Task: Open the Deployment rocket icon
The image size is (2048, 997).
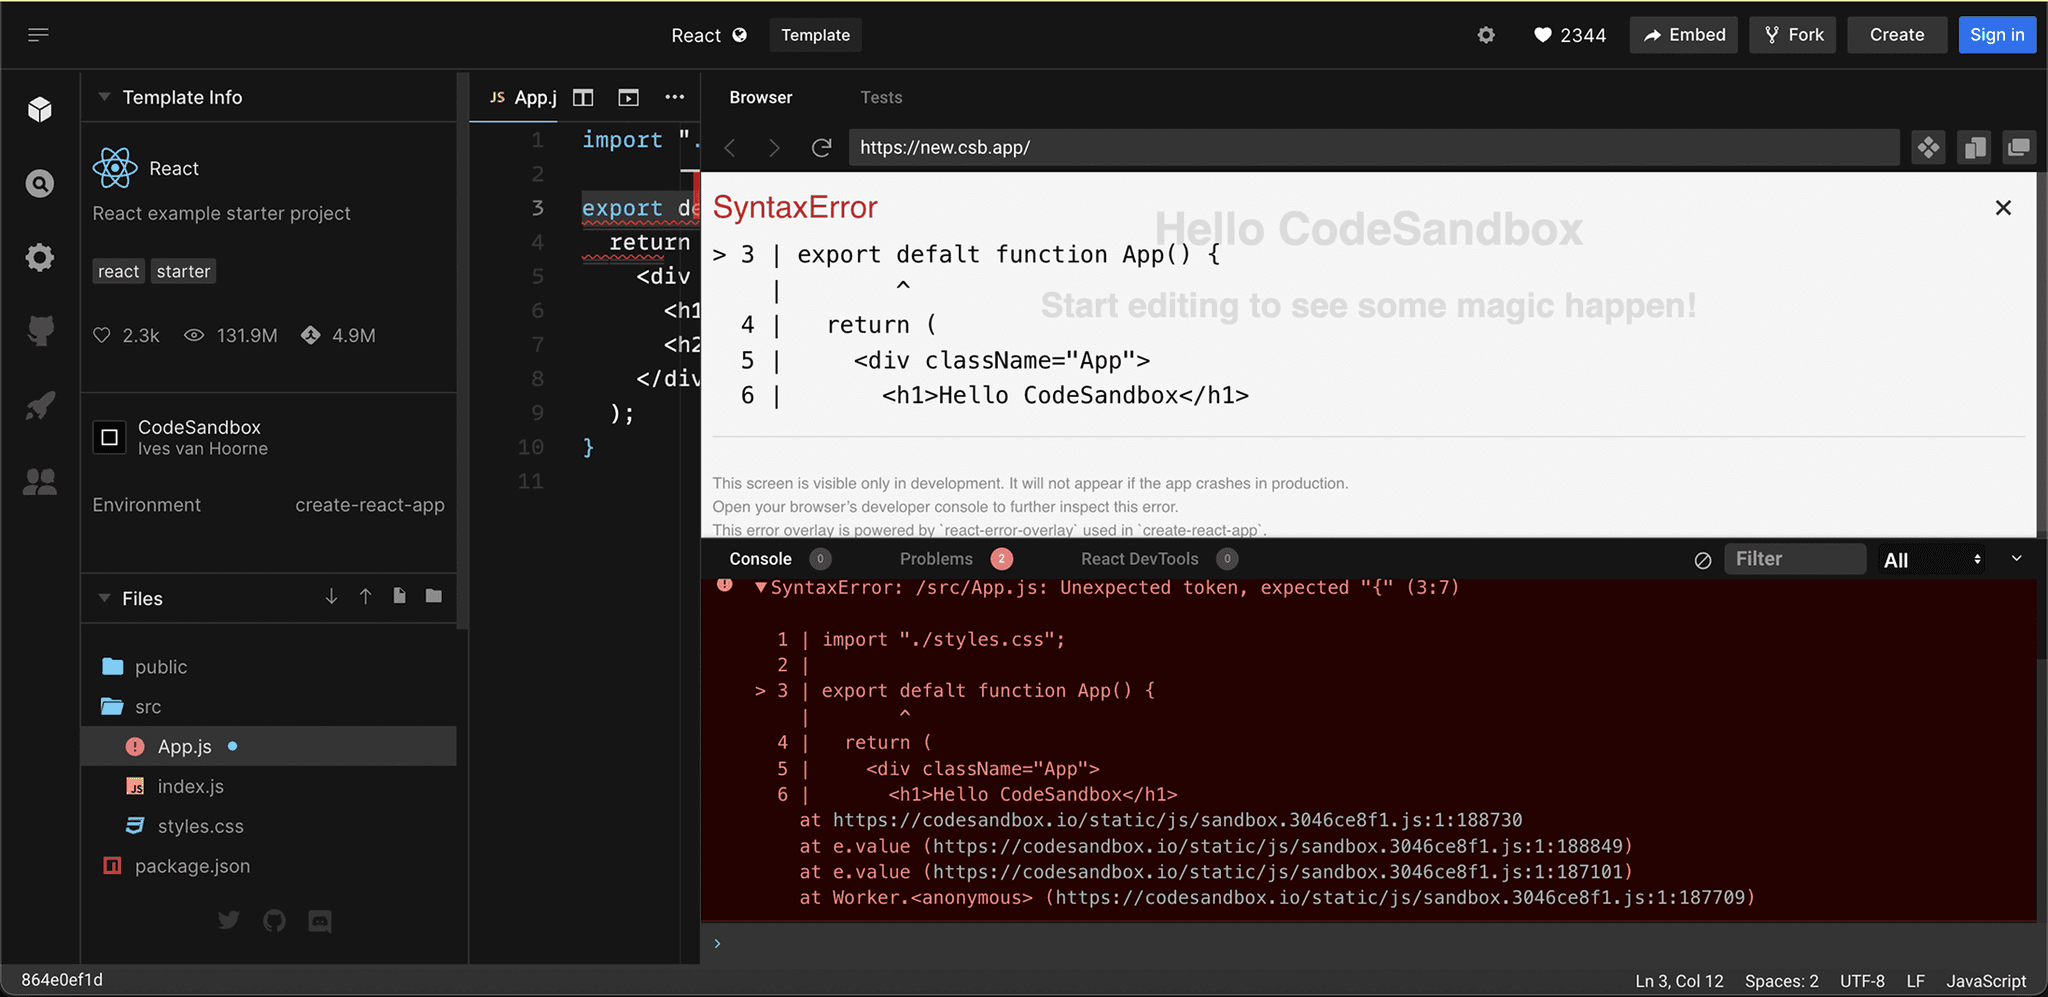Action: 40,406
